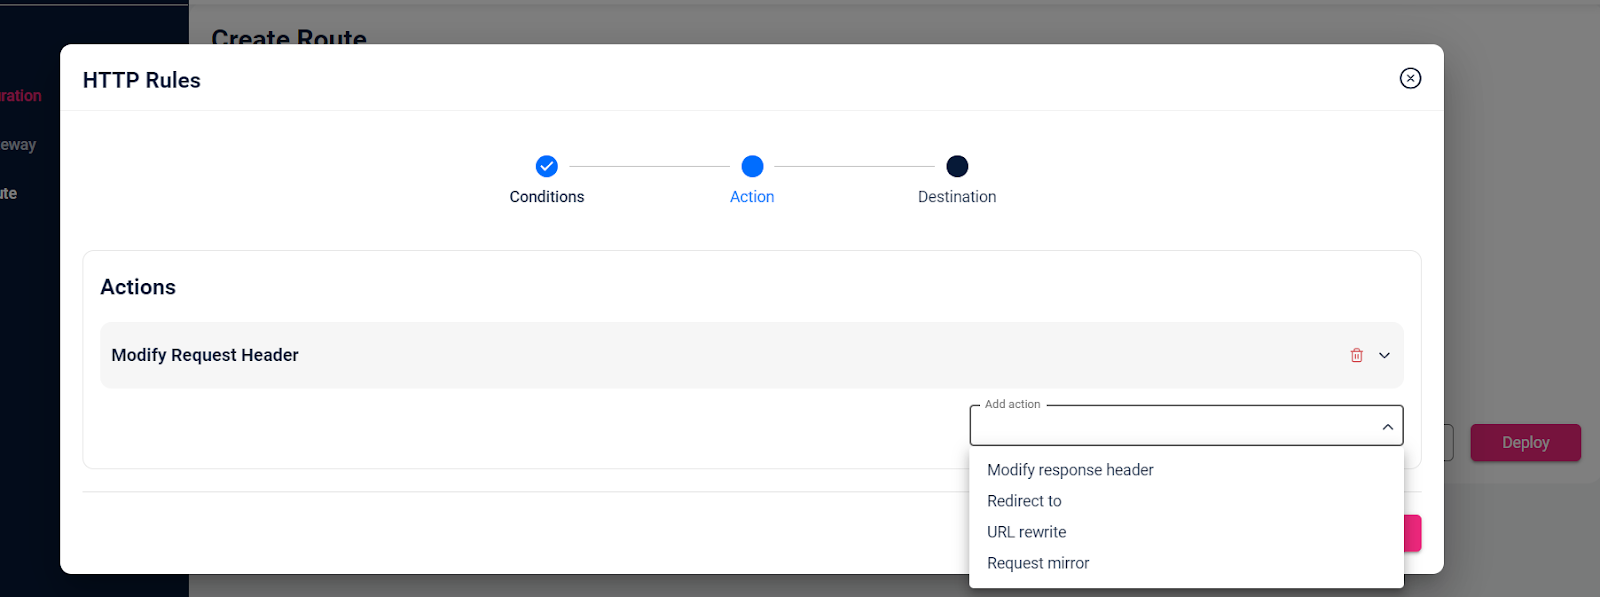
Task: Select the Action step circle
Action: tap(752, 166)
